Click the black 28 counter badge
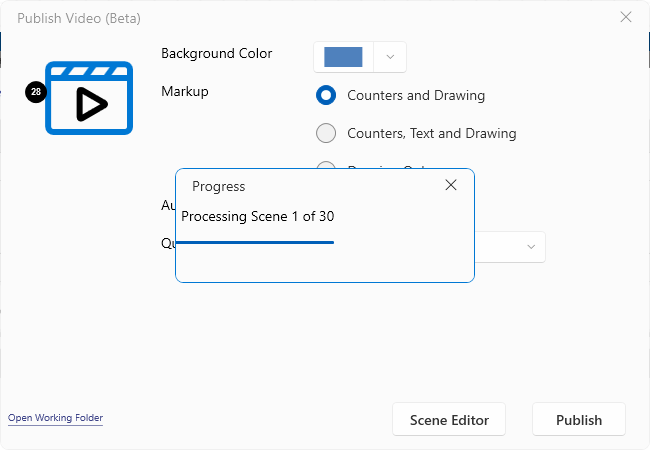 click(36, 92)
